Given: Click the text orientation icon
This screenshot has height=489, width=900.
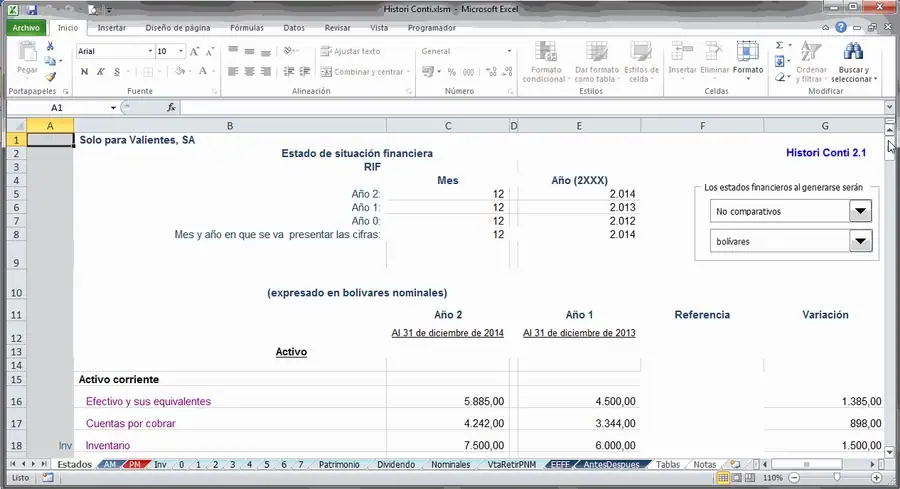Looking at the screenshot, I should (x=289, y=51).
